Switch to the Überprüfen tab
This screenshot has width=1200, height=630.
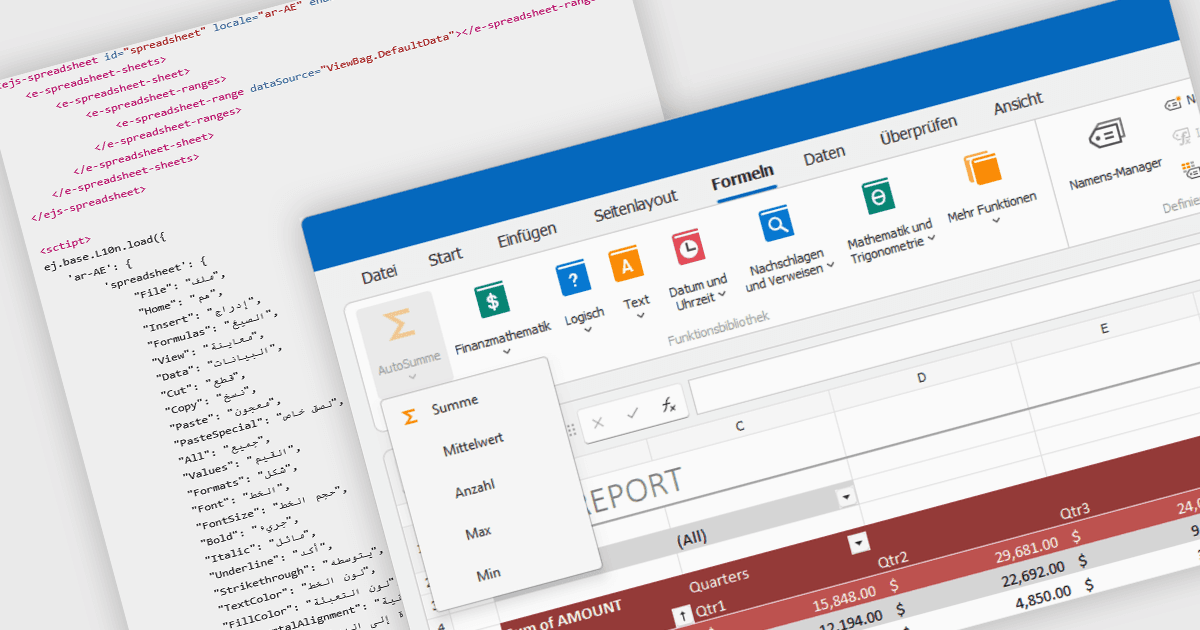(918, 131)
